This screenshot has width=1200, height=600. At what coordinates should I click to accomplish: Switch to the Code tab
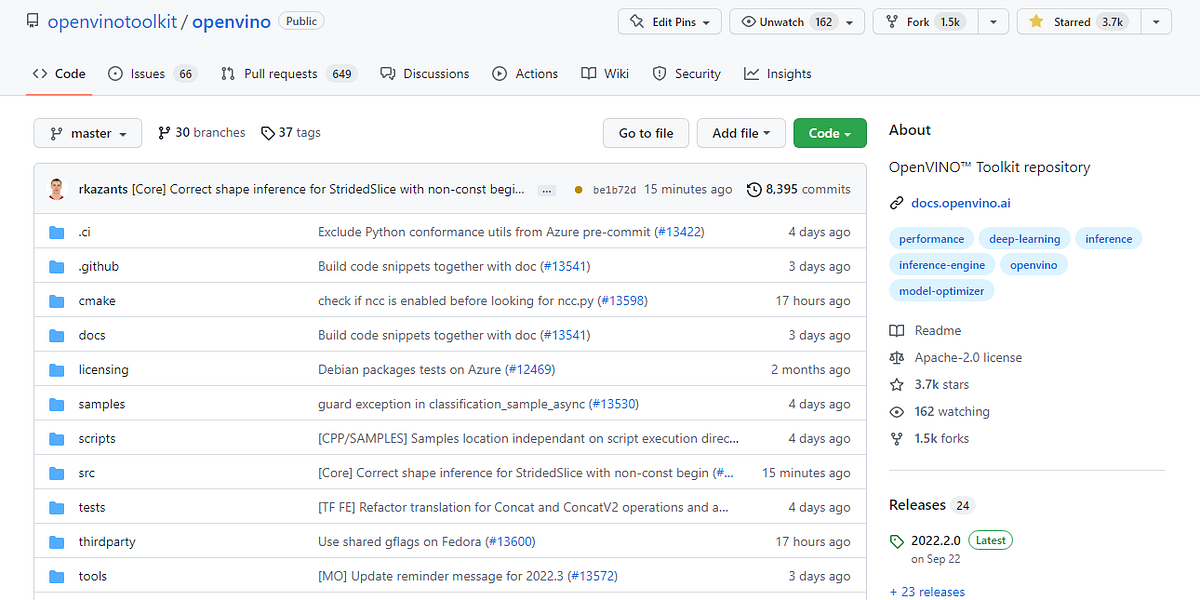59,74
